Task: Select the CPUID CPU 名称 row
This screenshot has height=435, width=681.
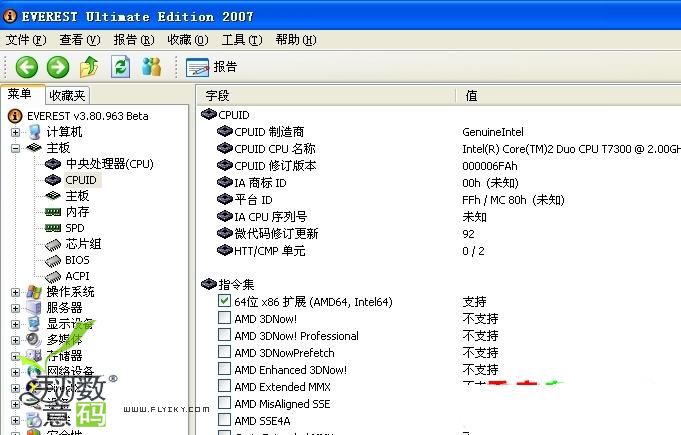Action: click(x=275, y=149)
